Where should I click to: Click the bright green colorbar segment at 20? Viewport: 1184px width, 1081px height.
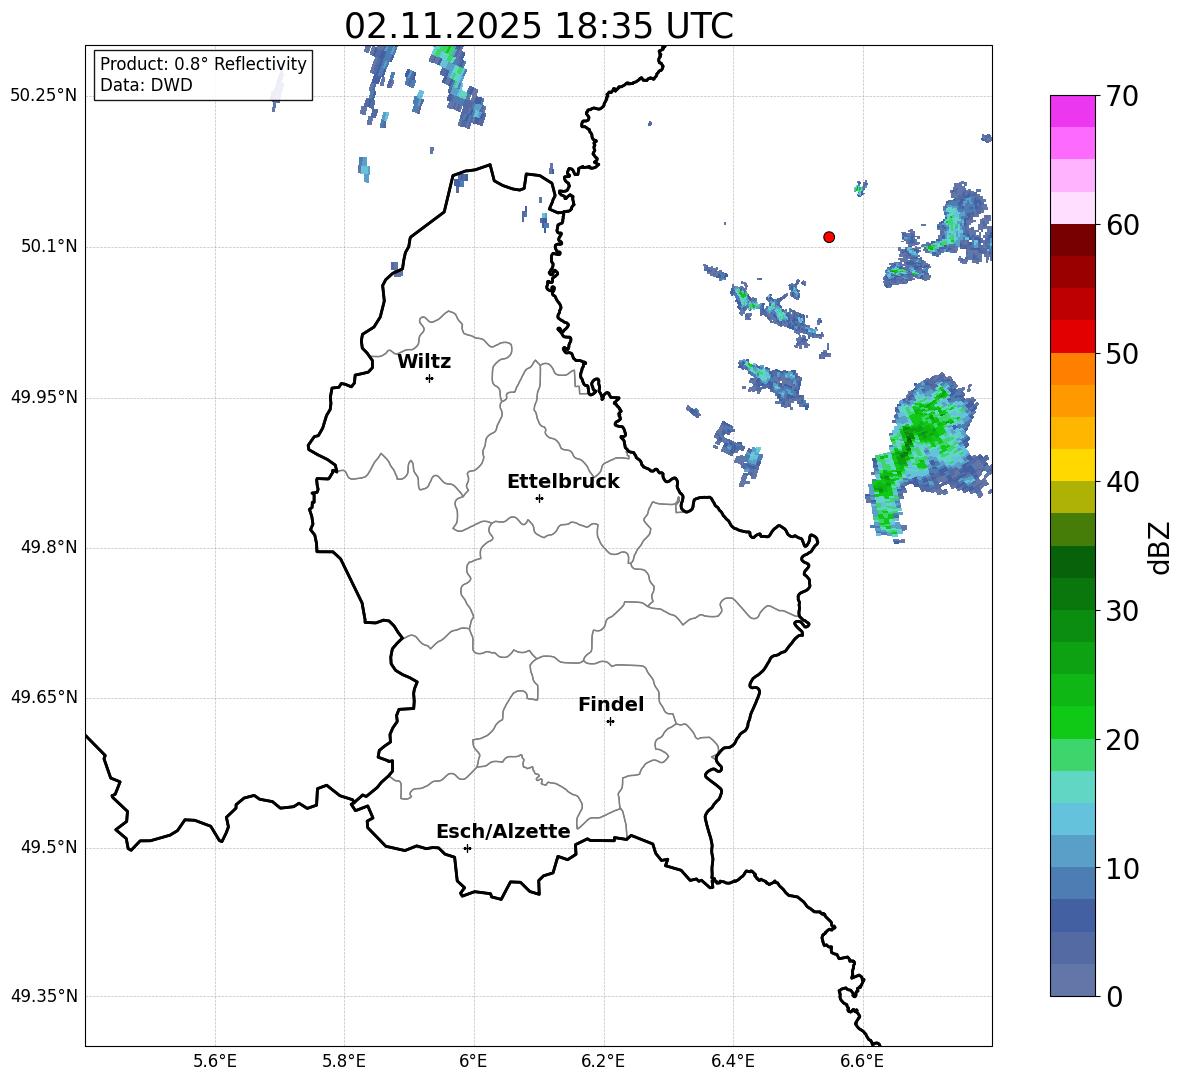tap(1073, 722)
